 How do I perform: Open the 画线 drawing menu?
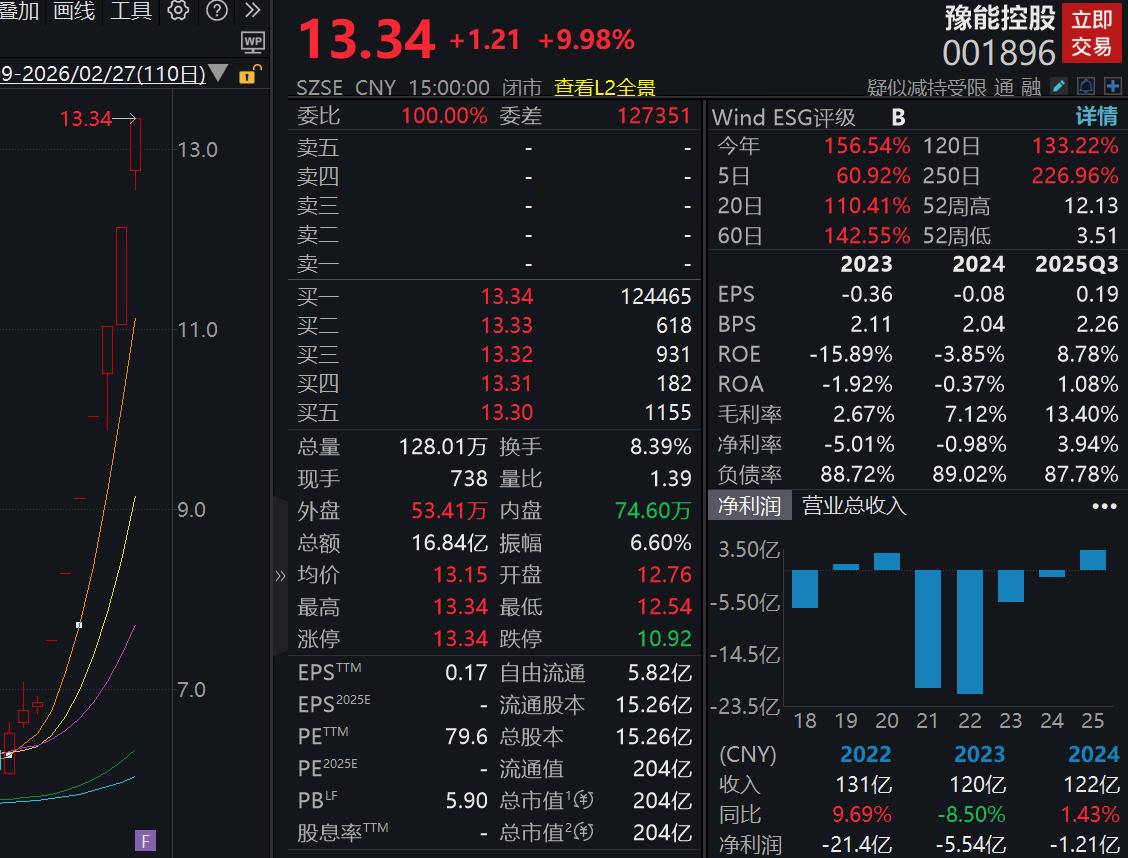(x=74, y=10)
